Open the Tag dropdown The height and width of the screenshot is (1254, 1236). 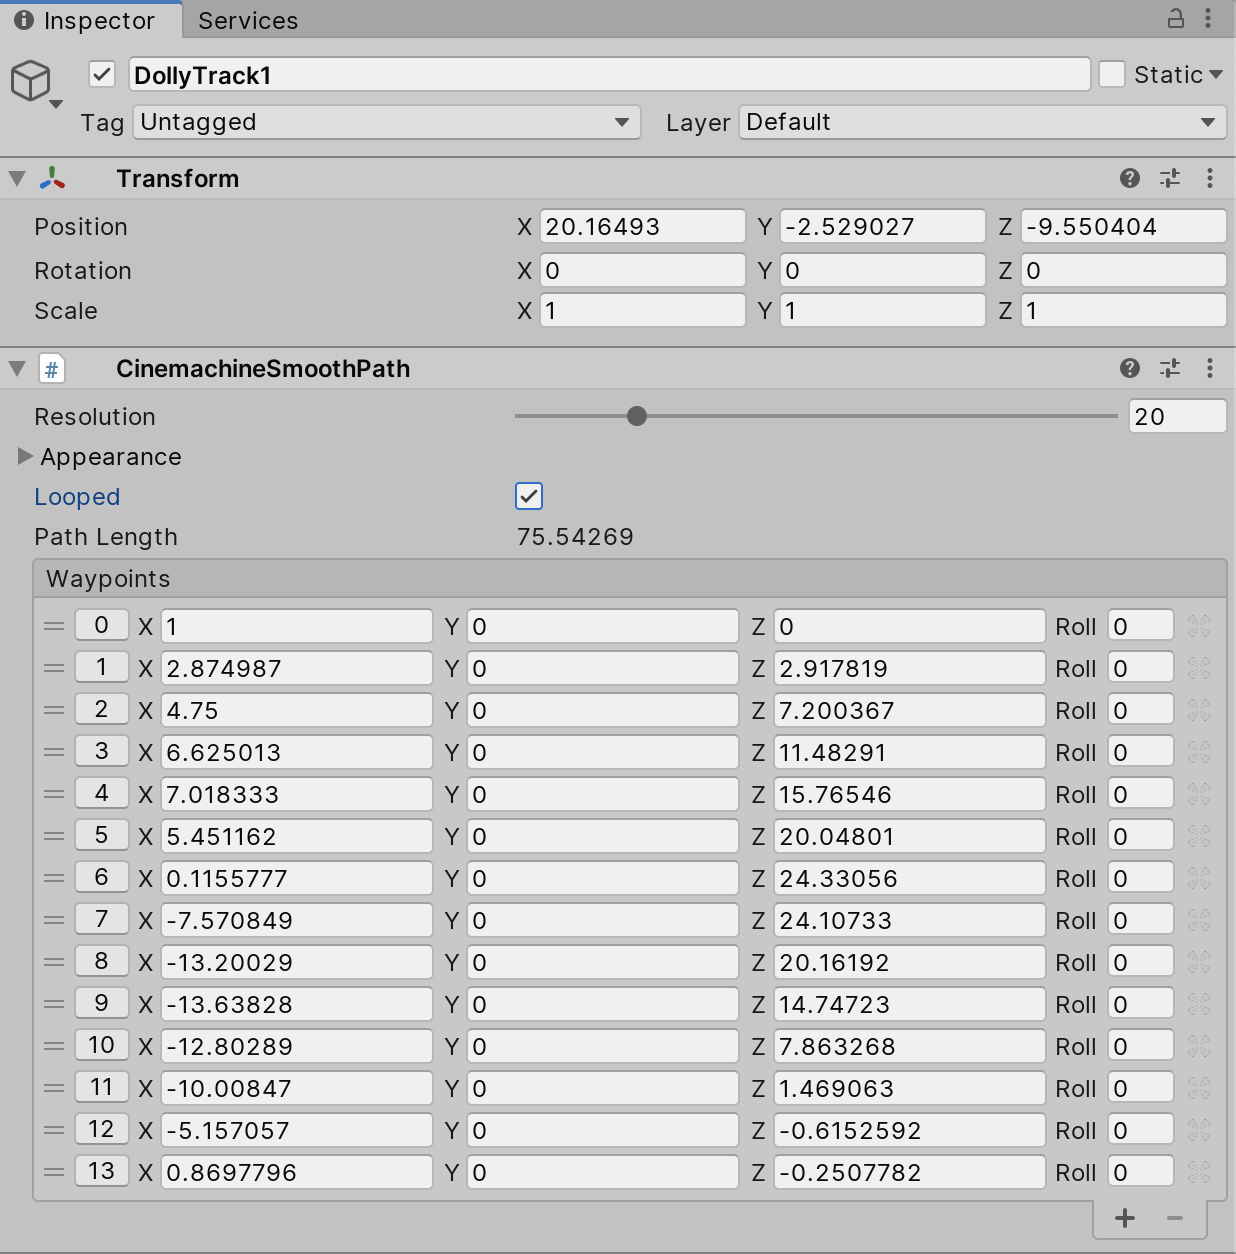(x=387, y=122)
